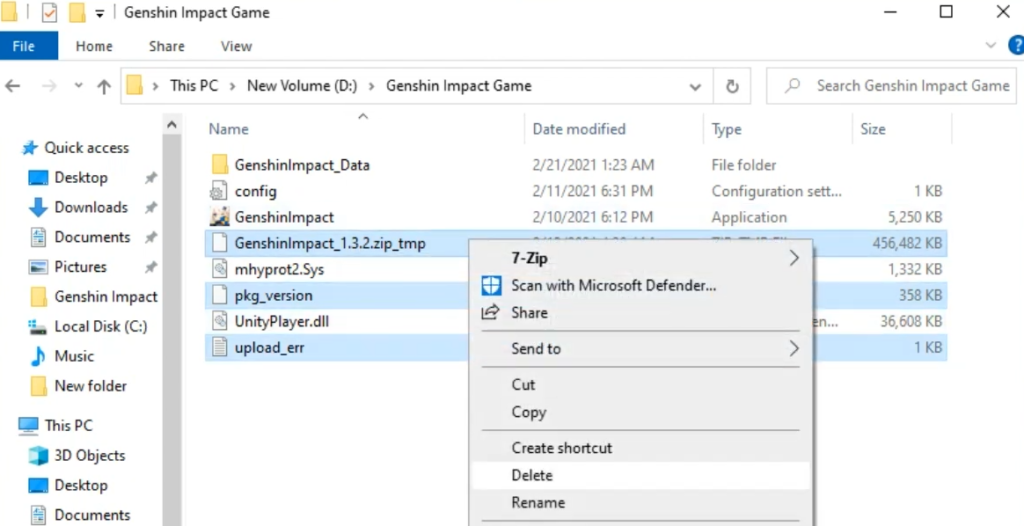Open the recent locations dropdown arrow
Viewport: 1024px width, 526px height.
coord(78,86)
